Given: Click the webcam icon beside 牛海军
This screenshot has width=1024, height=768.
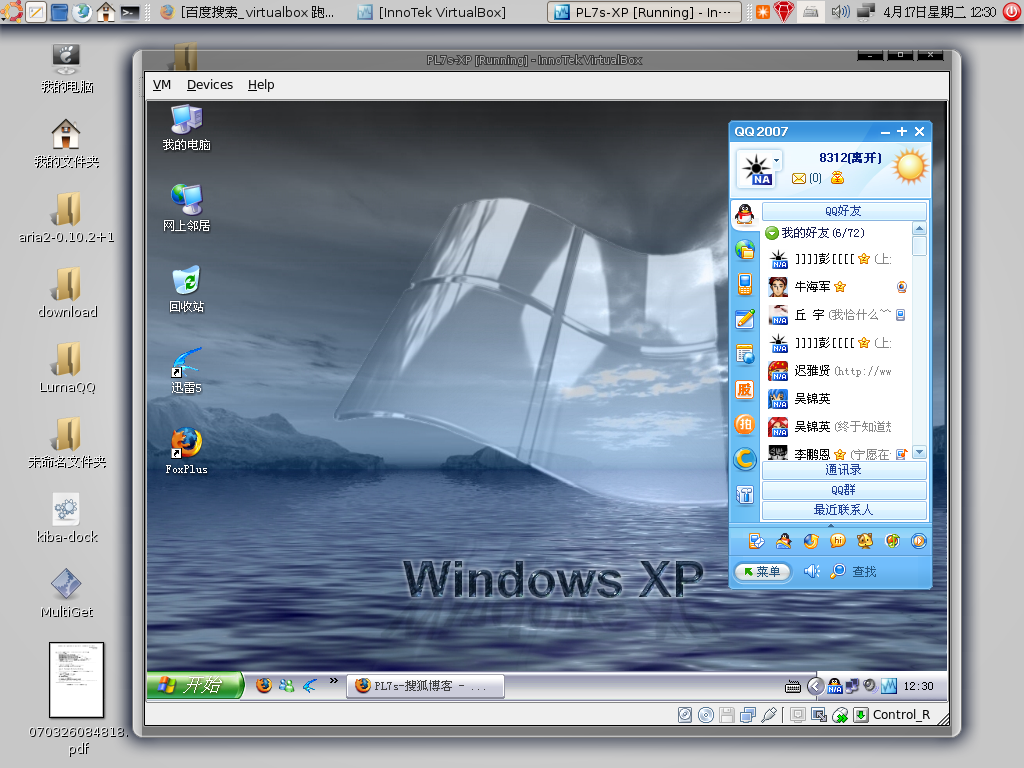Looking at the screenshot, I should coord(902,287).
